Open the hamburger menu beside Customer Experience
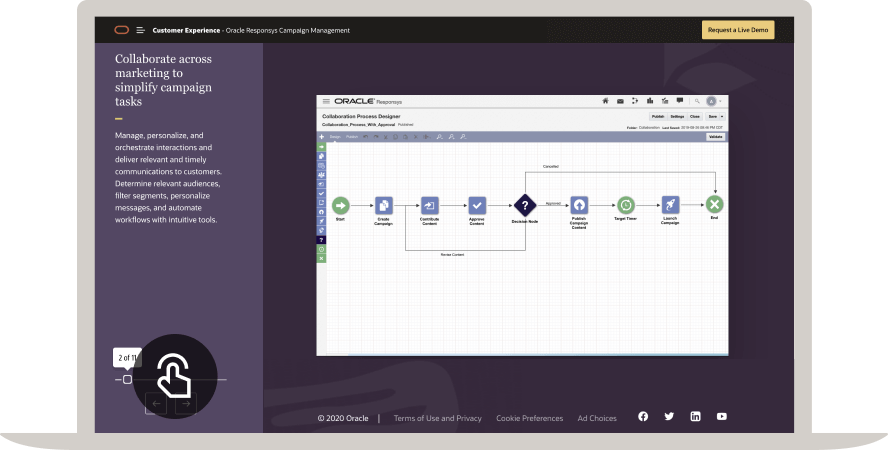This screenshot has height=450, width=888. point(141,30)
